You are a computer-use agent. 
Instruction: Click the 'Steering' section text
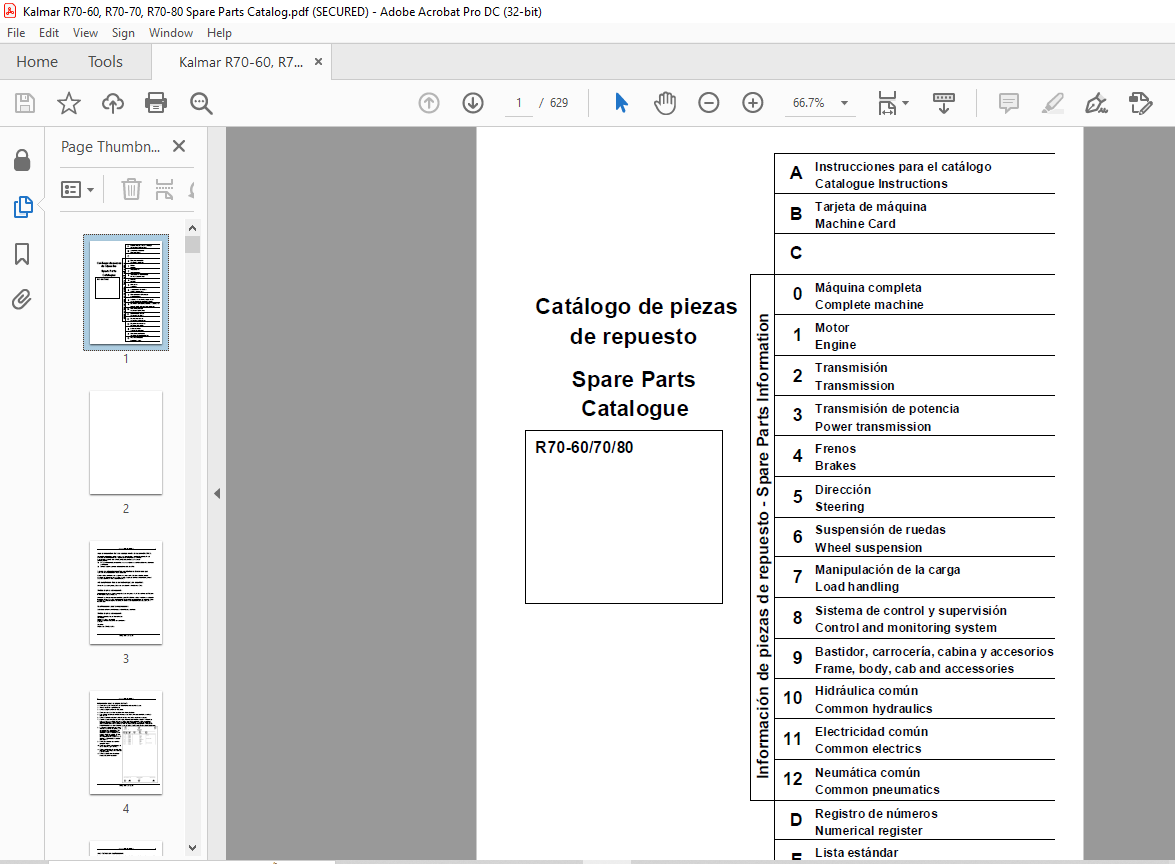pyautogui.click(x=839, y=507)
